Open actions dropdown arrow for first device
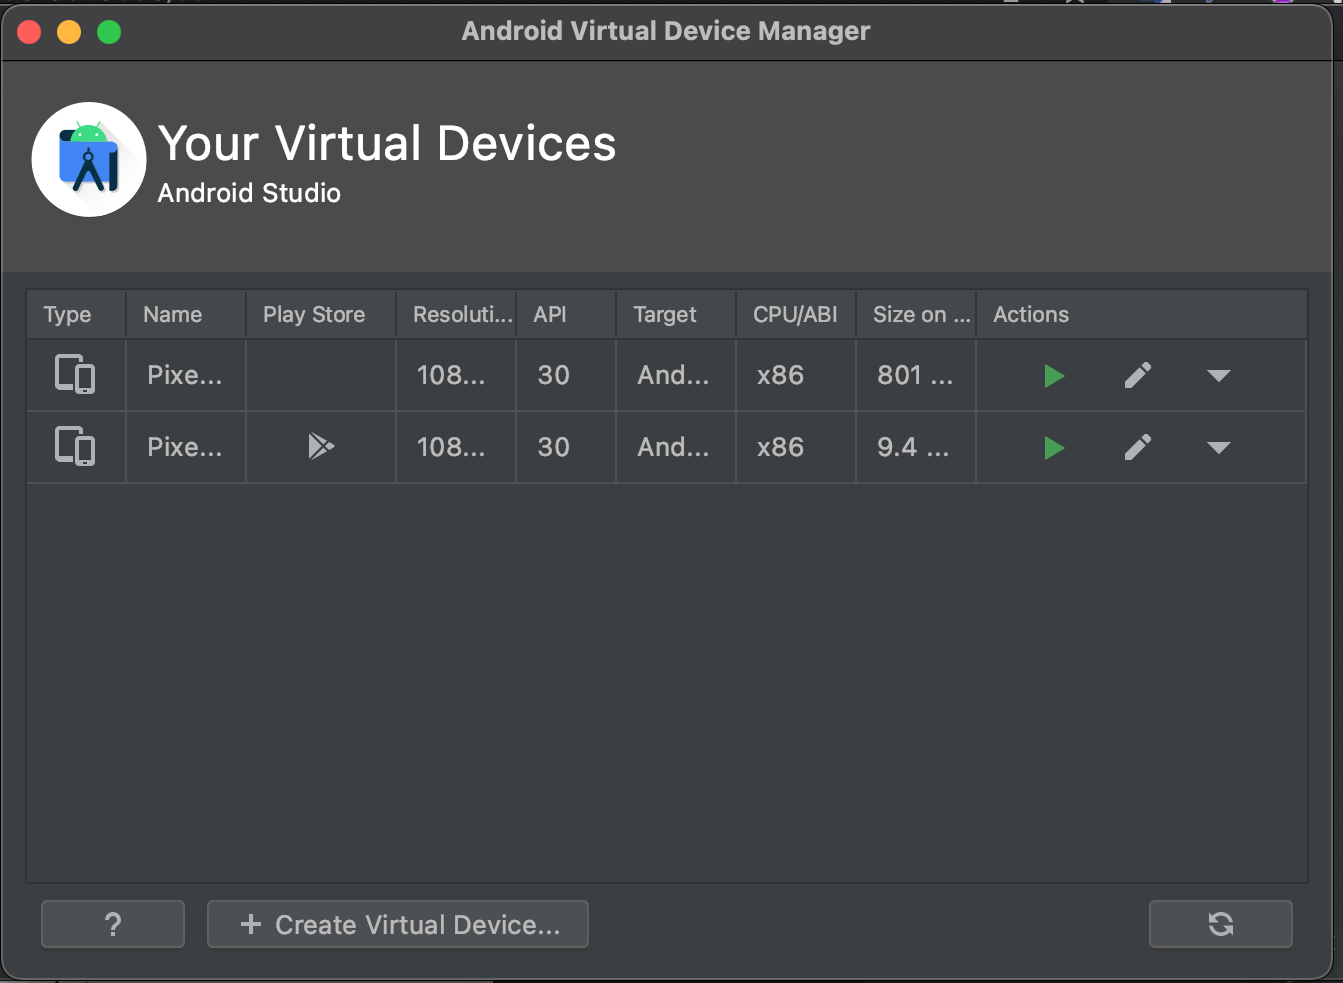This screenshot has width=1343, height=983. [x=1218, y=376]
